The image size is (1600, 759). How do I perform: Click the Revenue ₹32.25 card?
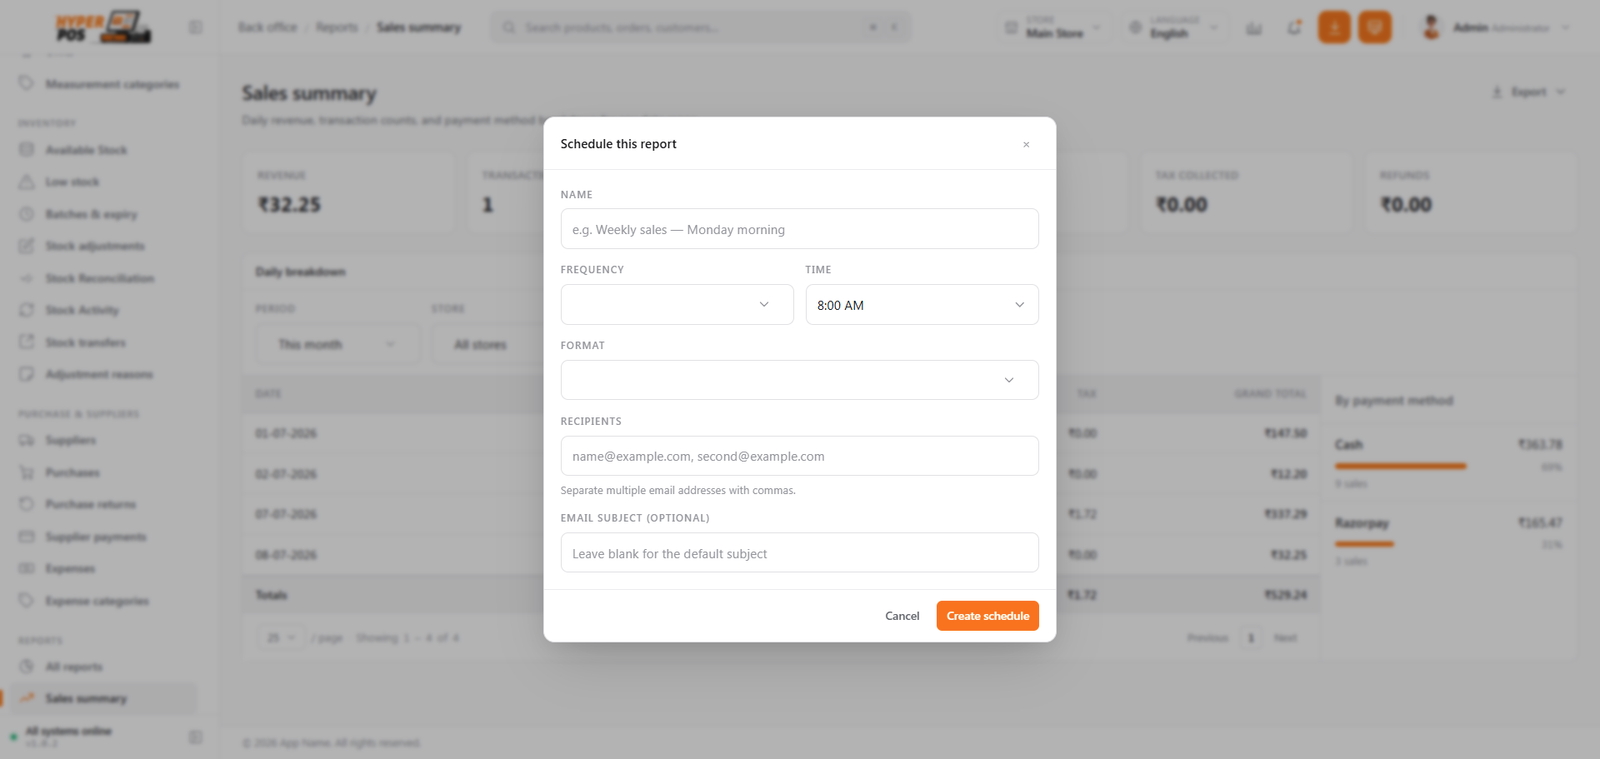tap(348, 193)
